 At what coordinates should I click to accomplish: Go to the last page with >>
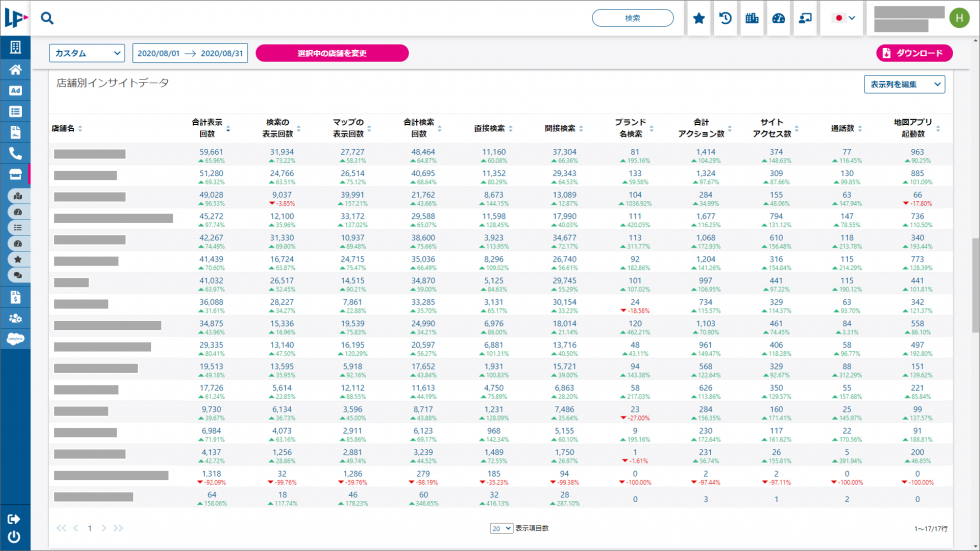118,529
